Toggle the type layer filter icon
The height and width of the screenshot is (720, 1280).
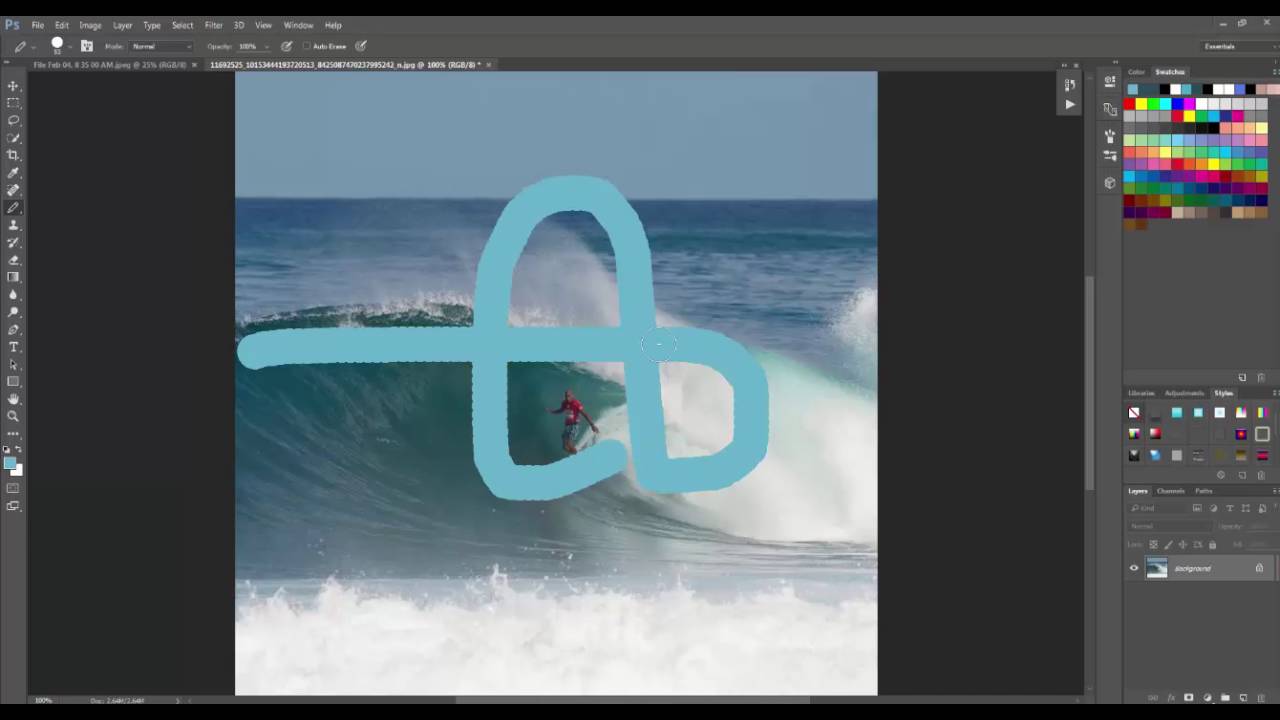tap(1229, 508)
